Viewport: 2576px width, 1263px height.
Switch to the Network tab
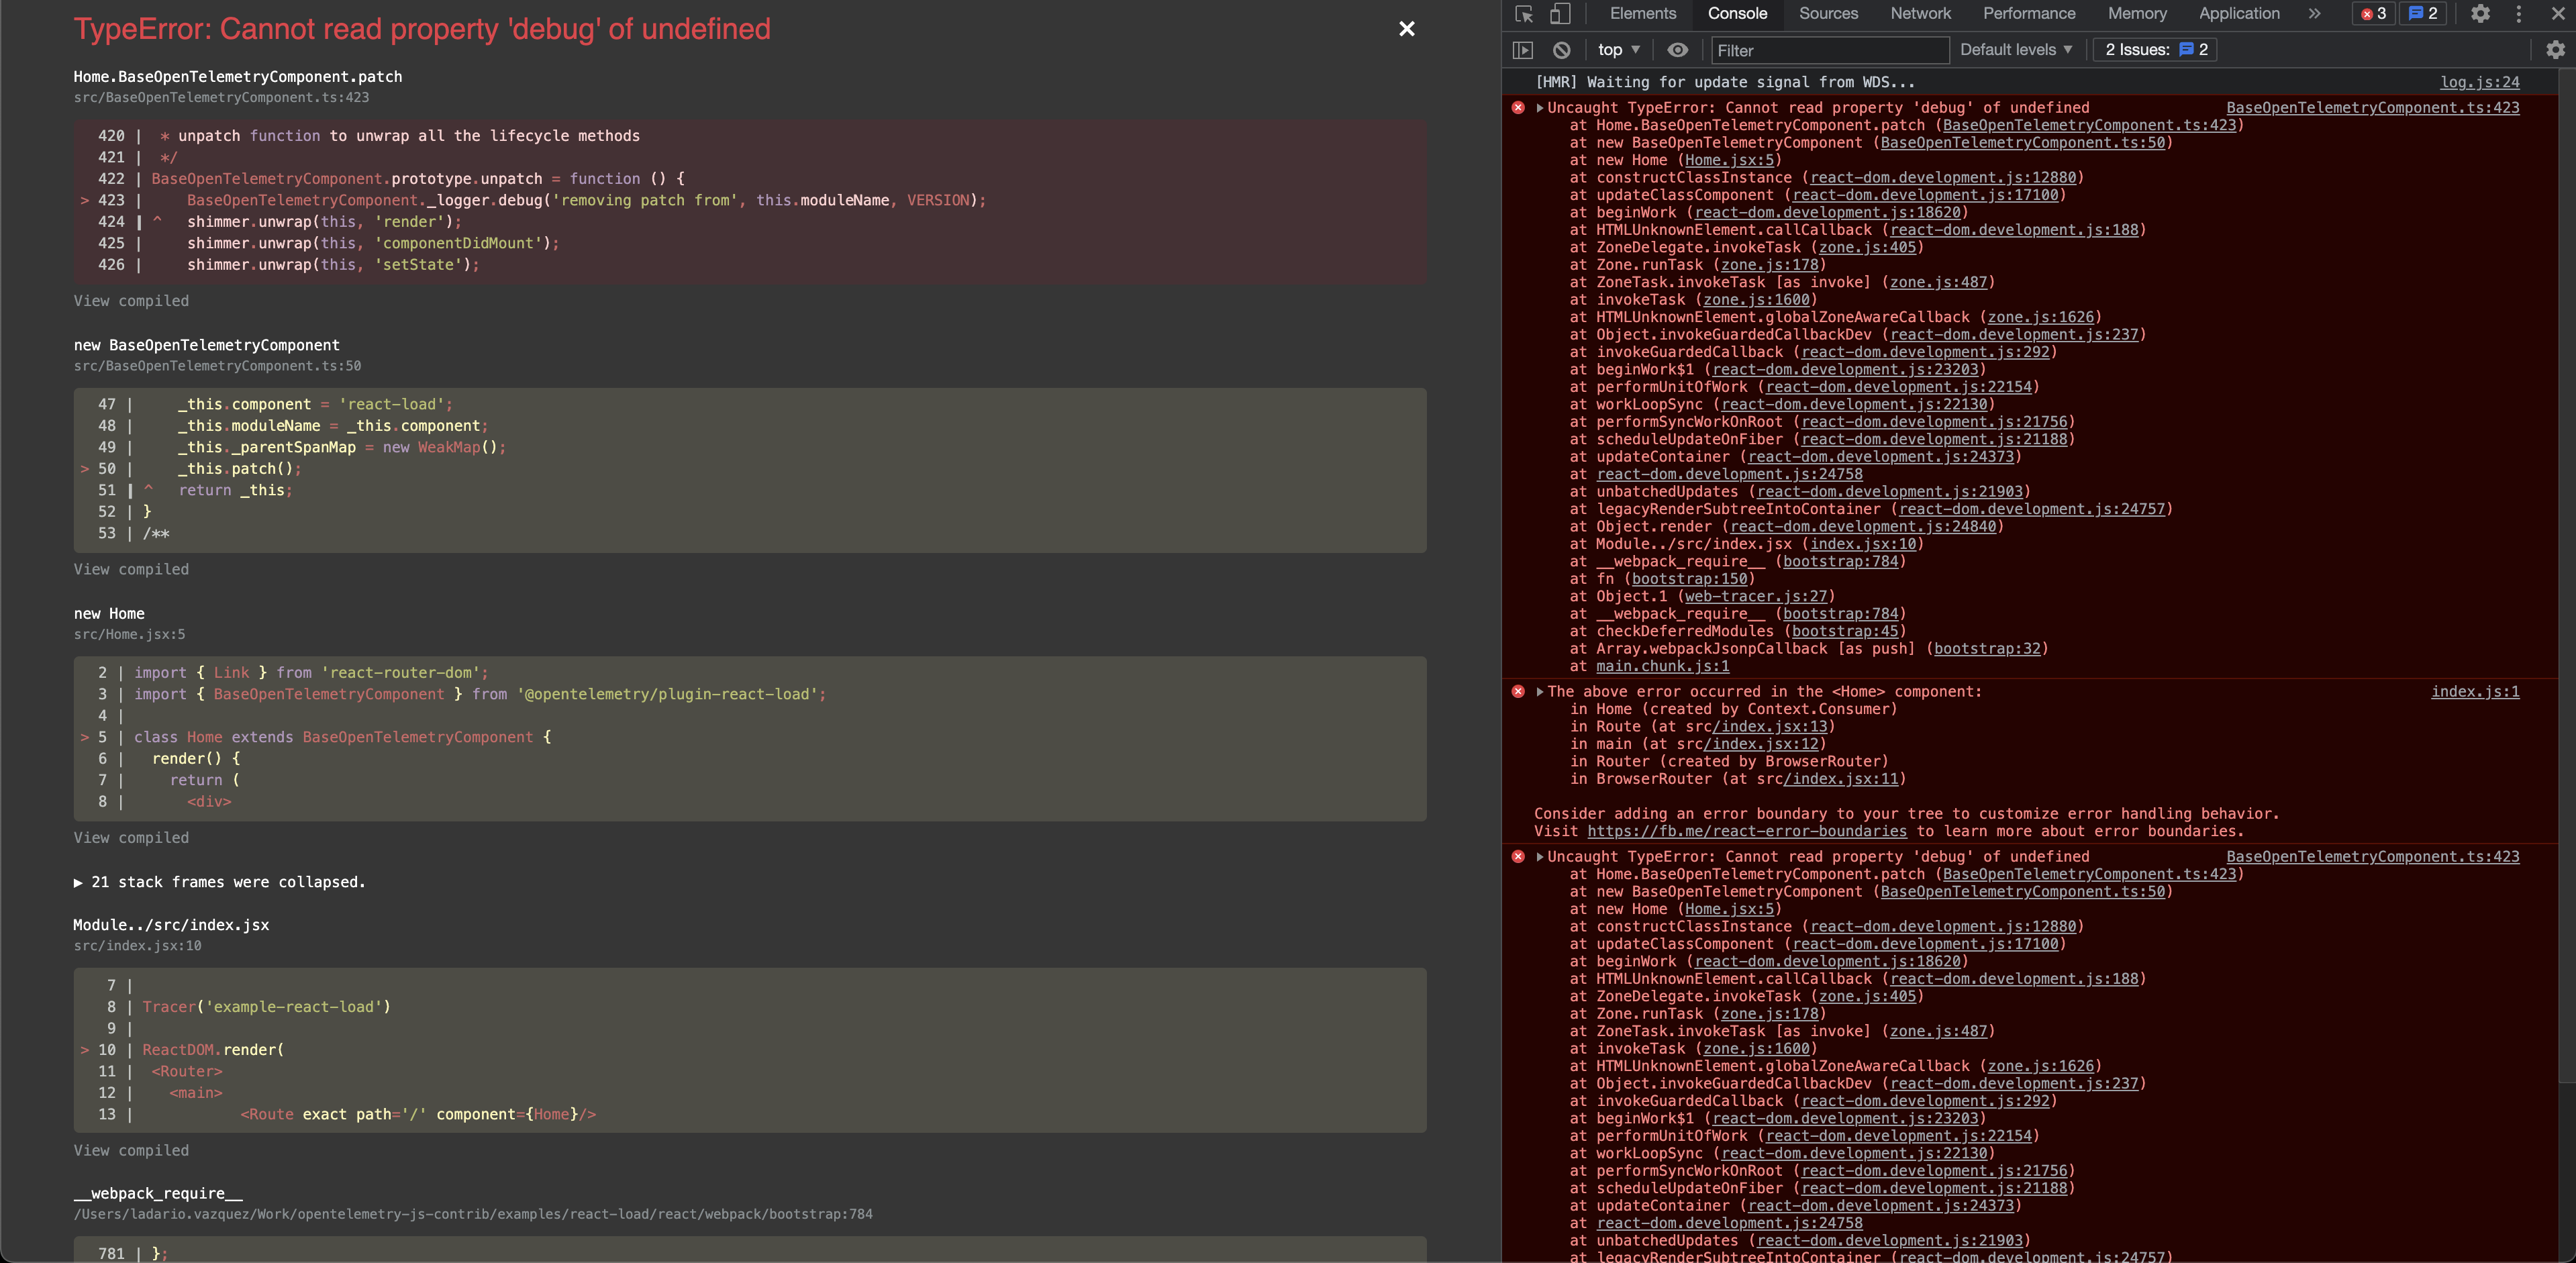[x=1920, y=14]
